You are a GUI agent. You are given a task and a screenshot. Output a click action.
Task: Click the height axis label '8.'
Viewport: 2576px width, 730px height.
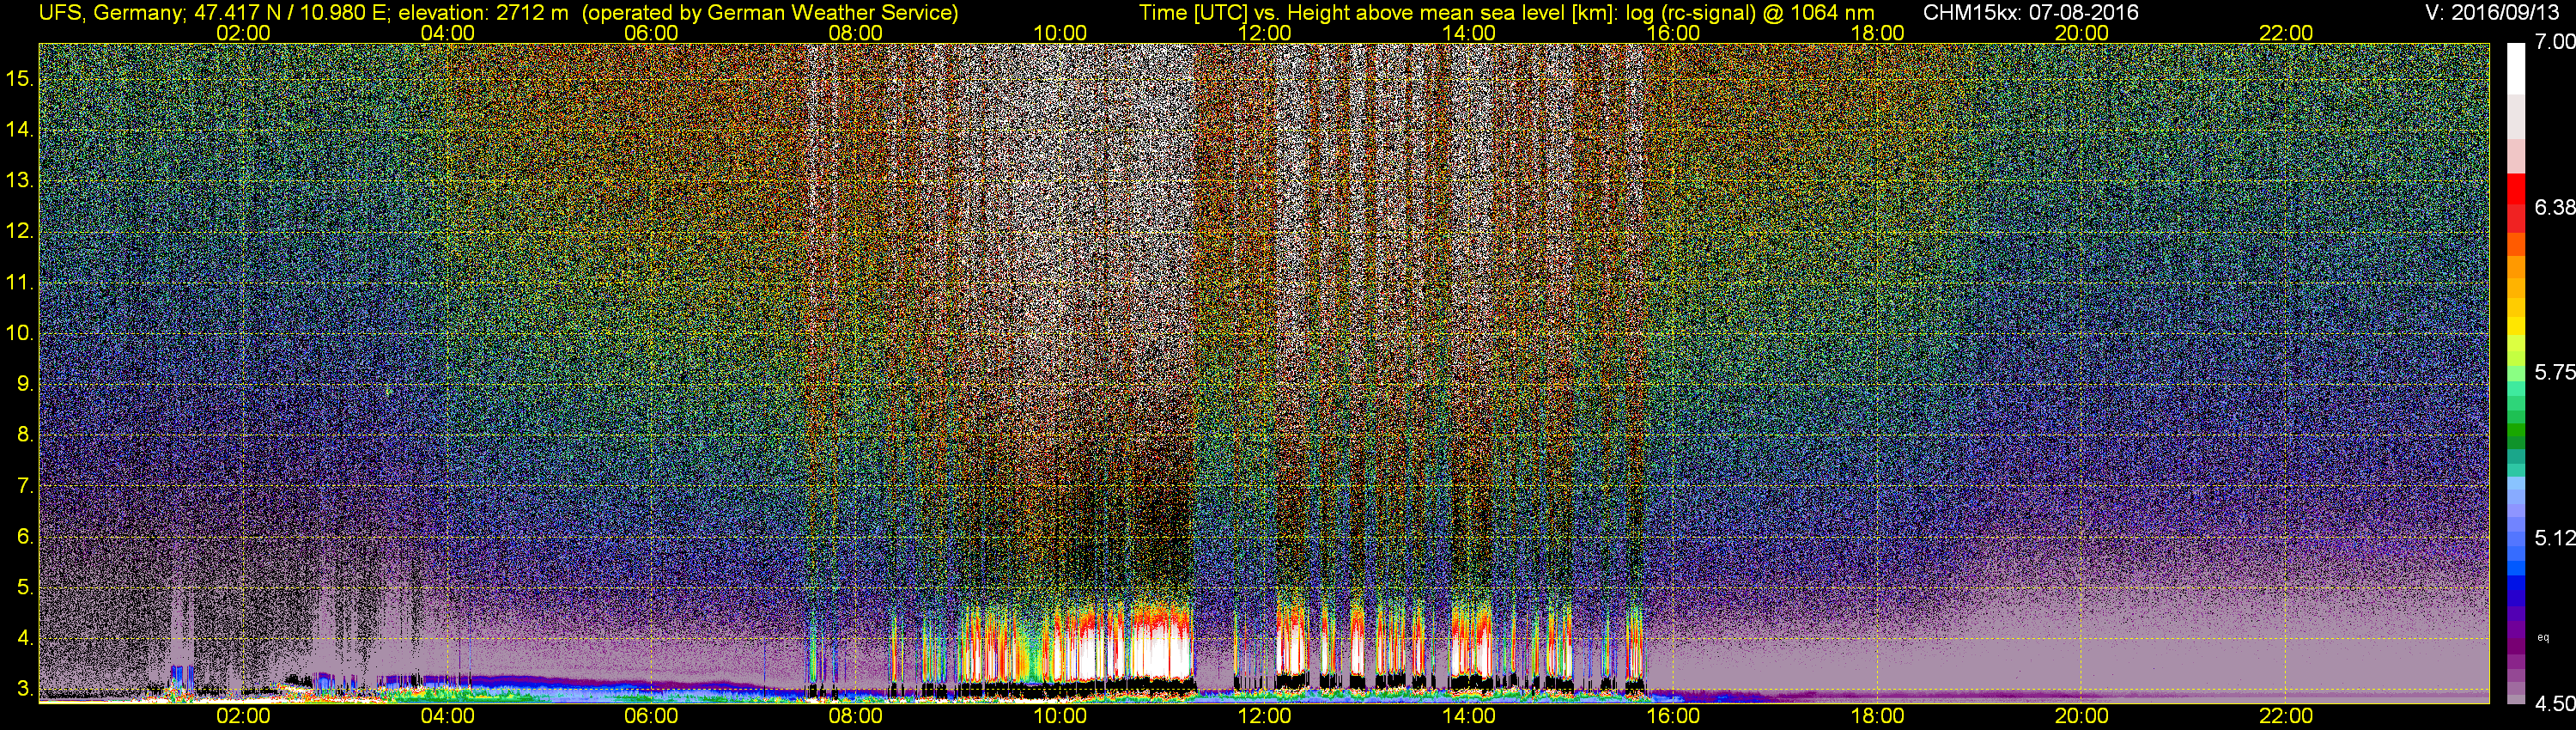[x=26, y=435]
